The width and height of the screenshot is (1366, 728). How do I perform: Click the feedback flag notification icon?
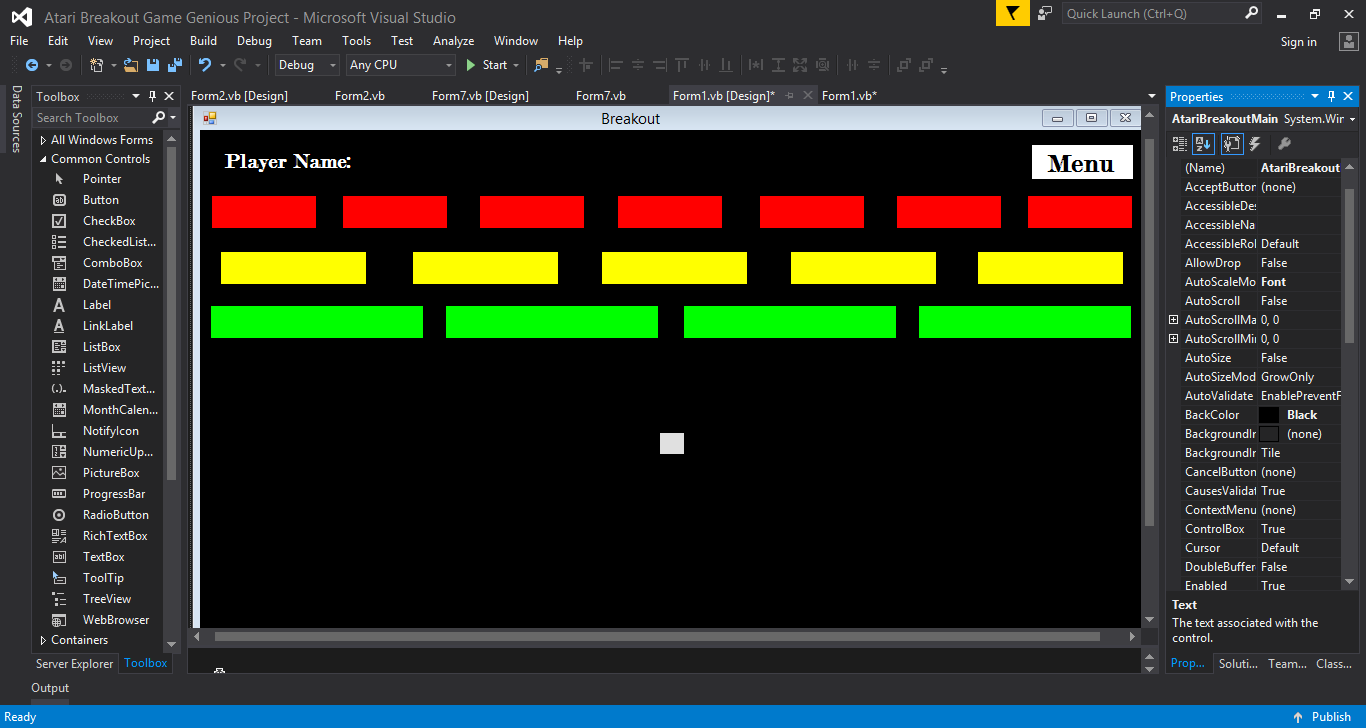[x=1012, y=13]
